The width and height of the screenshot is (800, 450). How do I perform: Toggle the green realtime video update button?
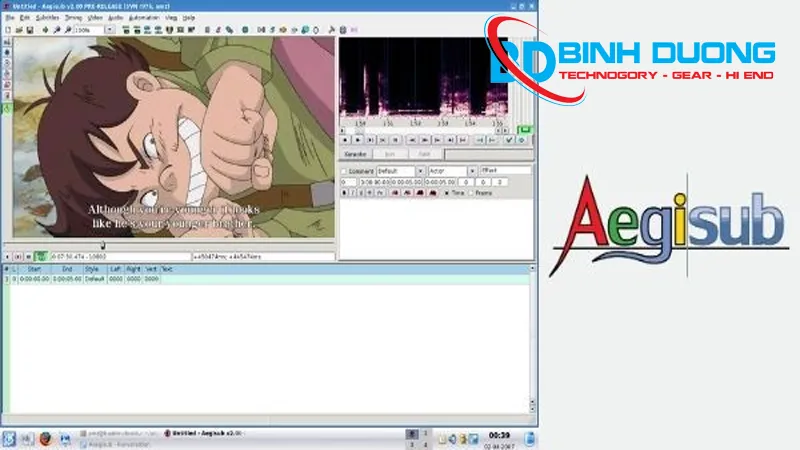(7, 108)
